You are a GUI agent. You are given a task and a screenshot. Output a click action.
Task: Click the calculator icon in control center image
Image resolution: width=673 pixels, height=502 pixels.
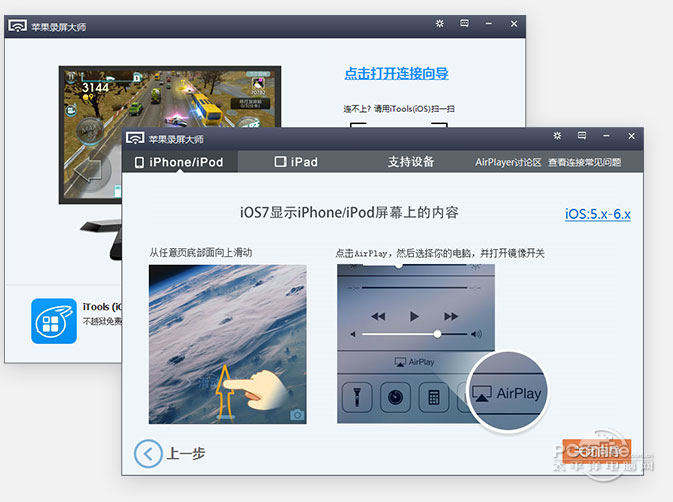pyautogui.click(x=434, y=397)
